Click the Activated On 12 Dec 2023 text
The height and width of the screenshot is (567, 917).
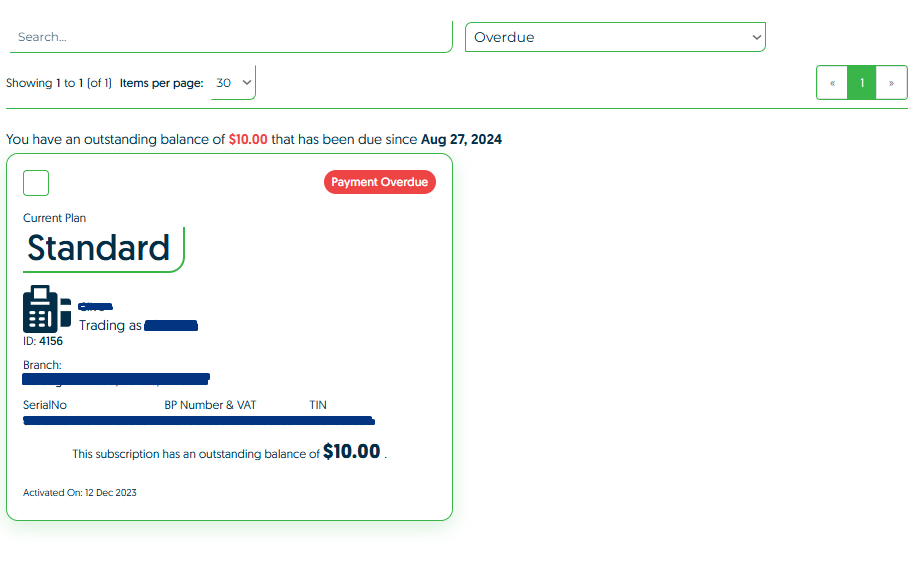79,492
